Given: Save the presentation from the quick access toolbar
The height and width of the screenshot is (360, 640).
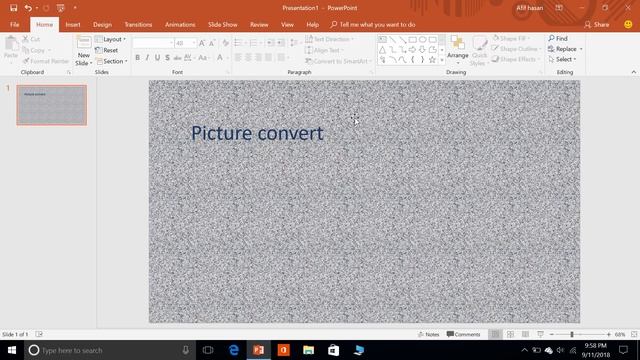Looking at the screenshot, I should point(13,8).
